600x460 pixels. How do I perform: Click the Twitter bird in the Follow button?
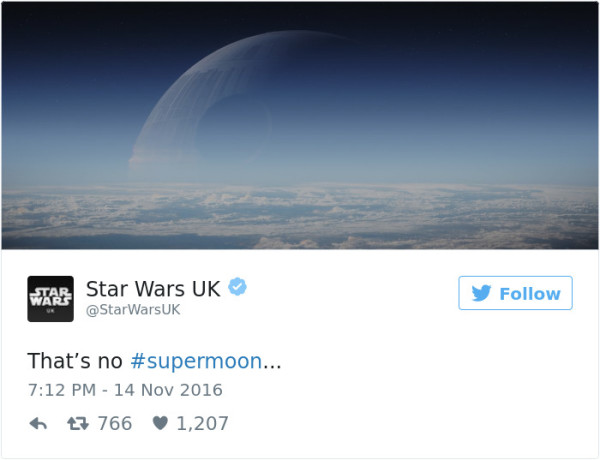[481, 294]
